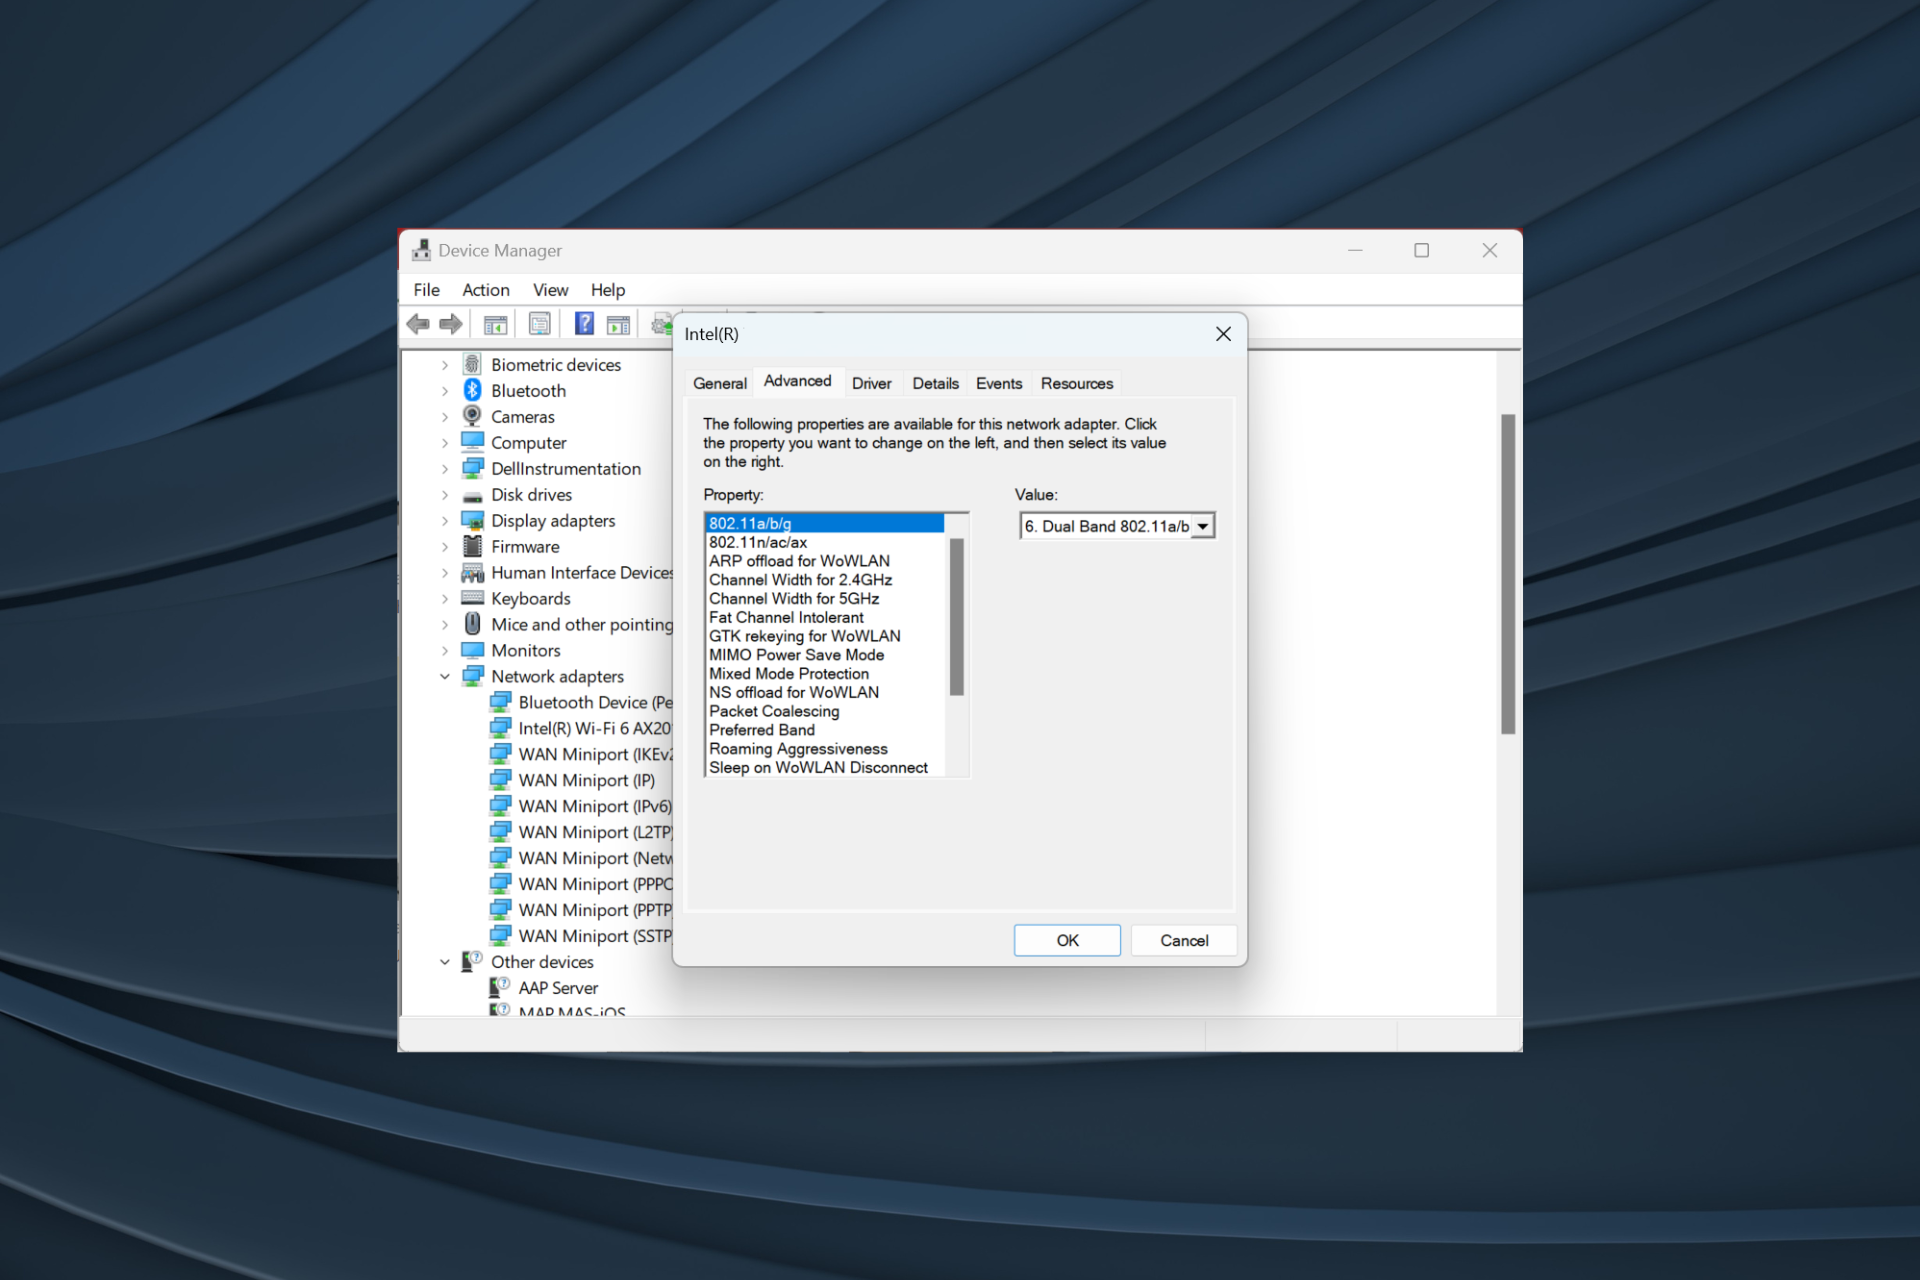Maximize the Device Manager window
This screenshot has width=1920, height=1280.
1421,250
